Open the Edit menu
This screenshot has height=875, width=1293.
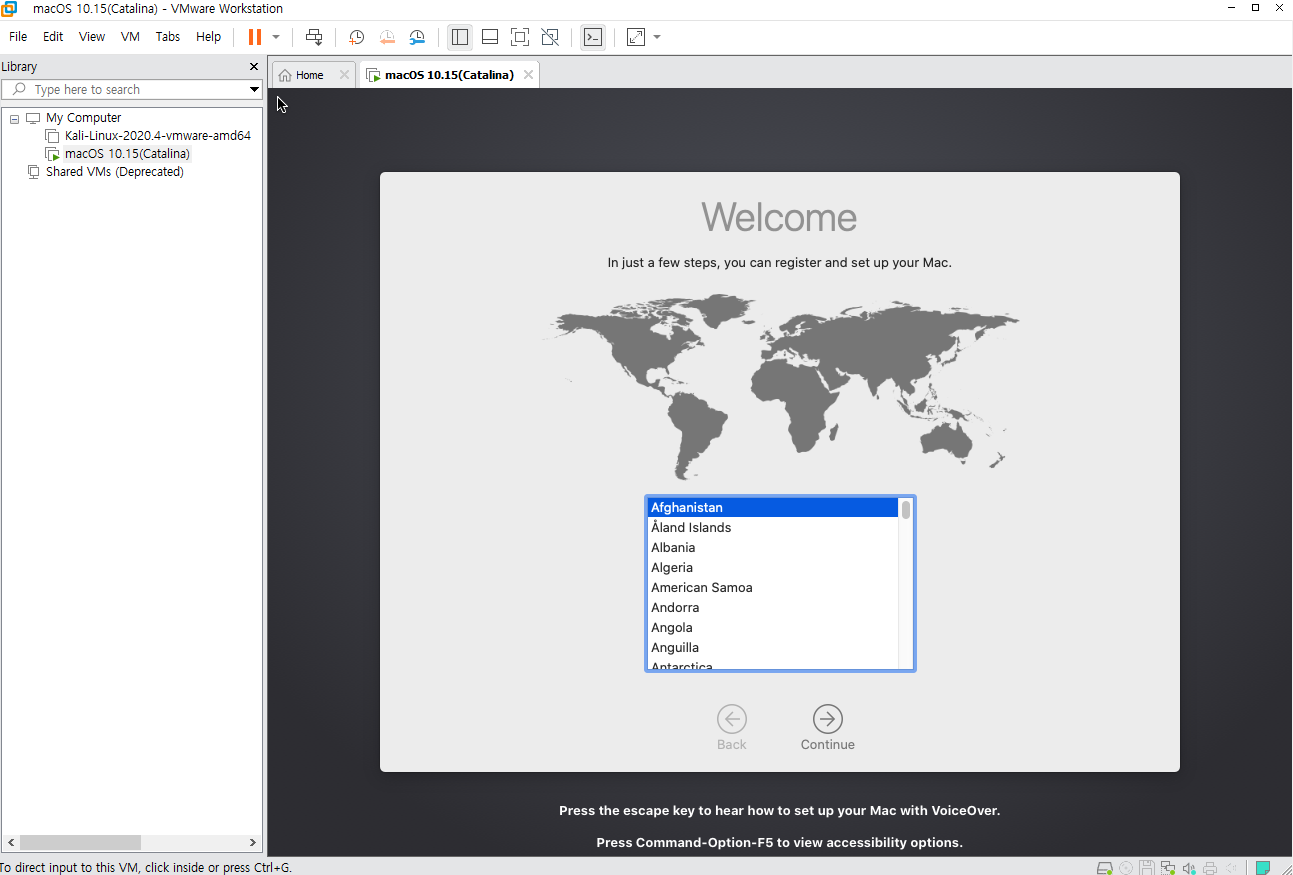(53, 37)
